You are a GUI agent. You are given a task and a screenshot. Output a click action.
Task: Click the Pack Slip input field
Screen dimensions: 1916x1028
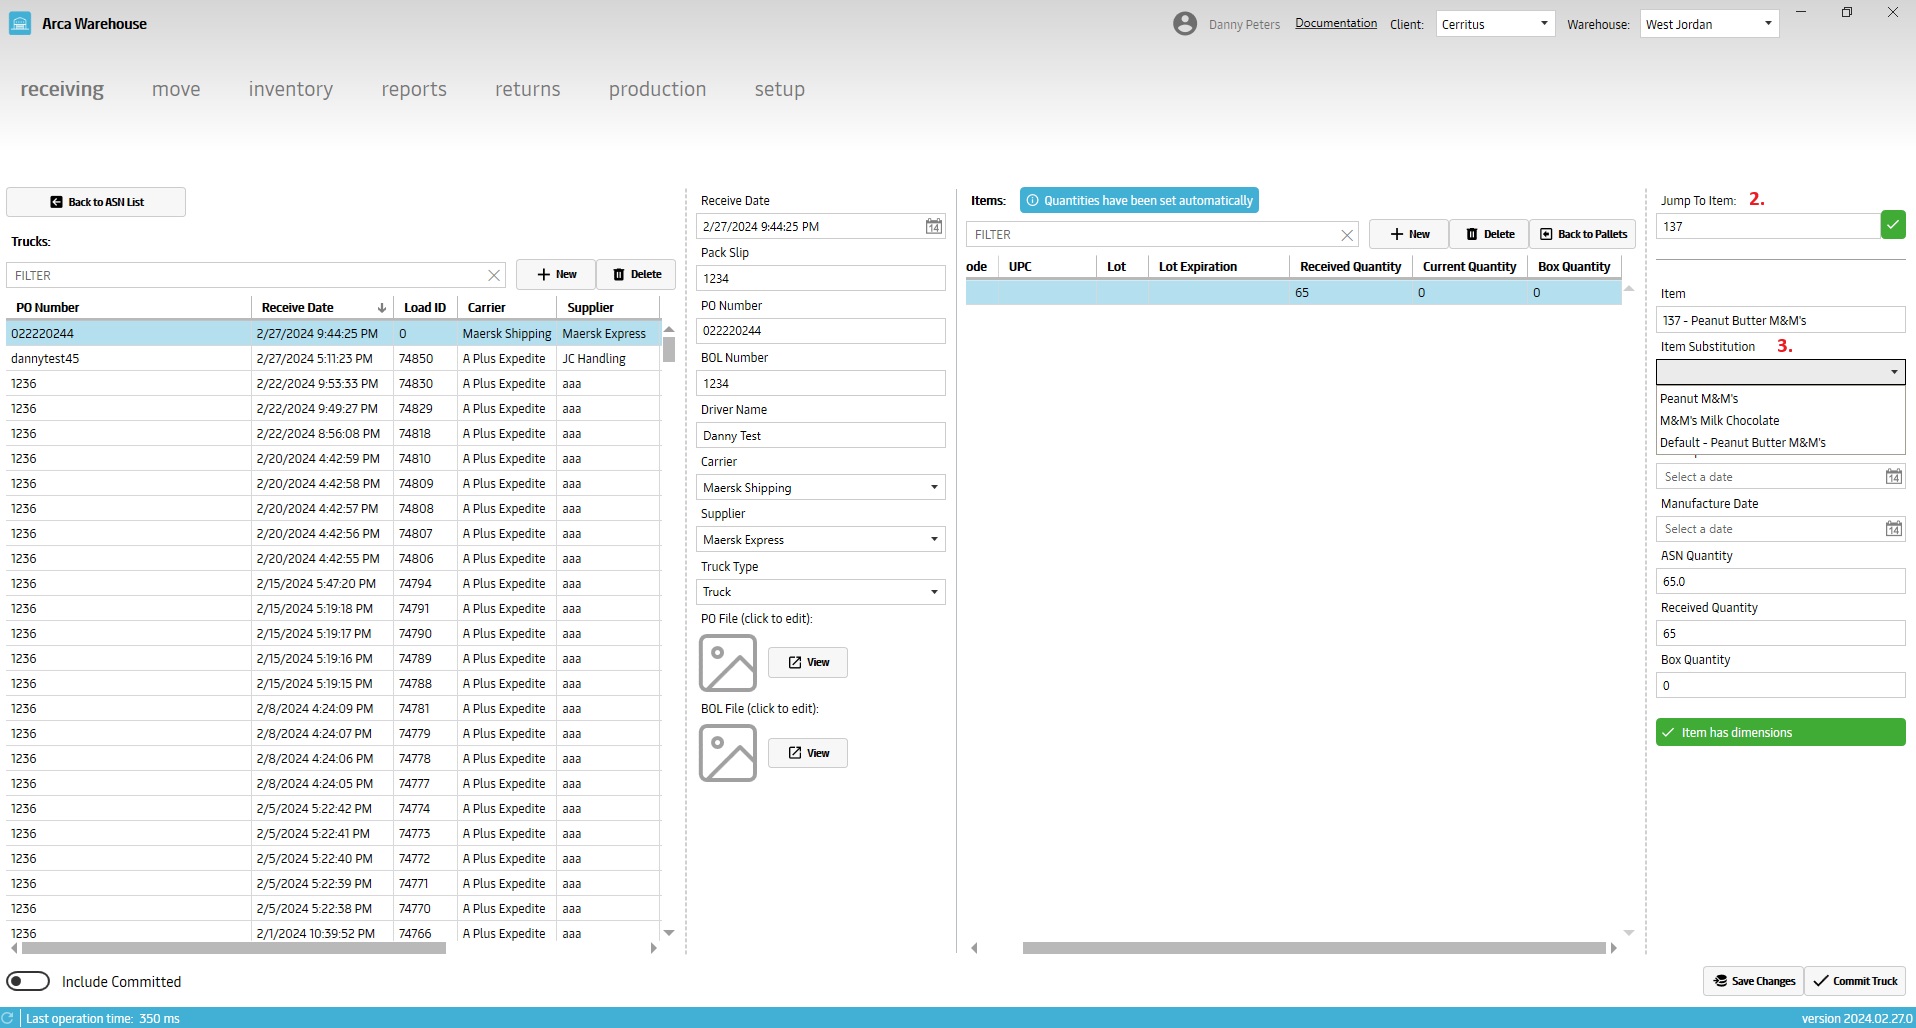[x=820, y=279]
